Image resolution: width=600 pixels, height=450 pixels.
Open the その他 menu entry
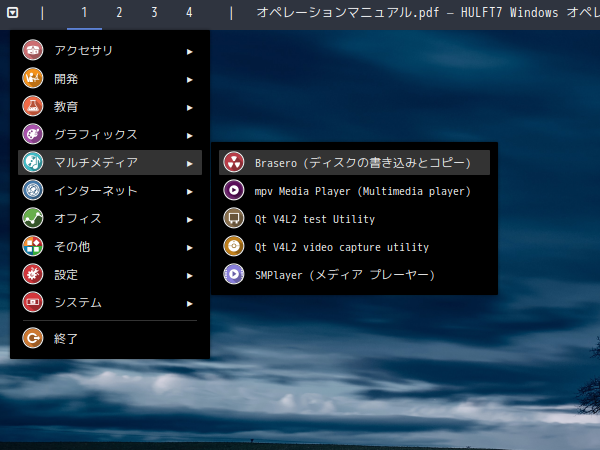tap(110, 246)
